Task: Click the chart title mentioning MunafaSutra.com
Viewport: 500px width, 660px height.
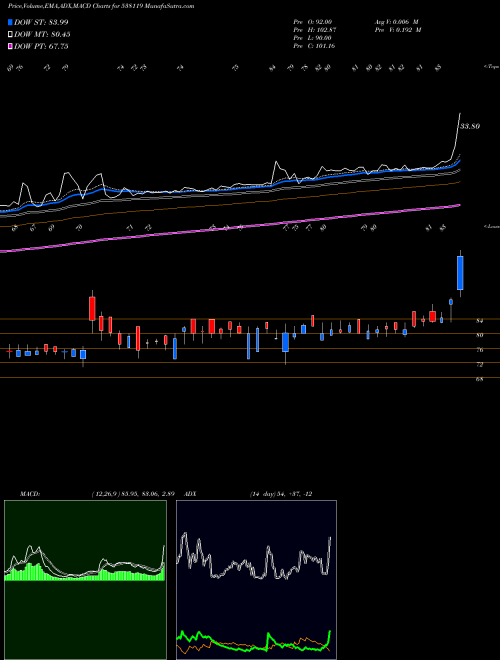Action: pyautogui.click(x=101, y=6)
